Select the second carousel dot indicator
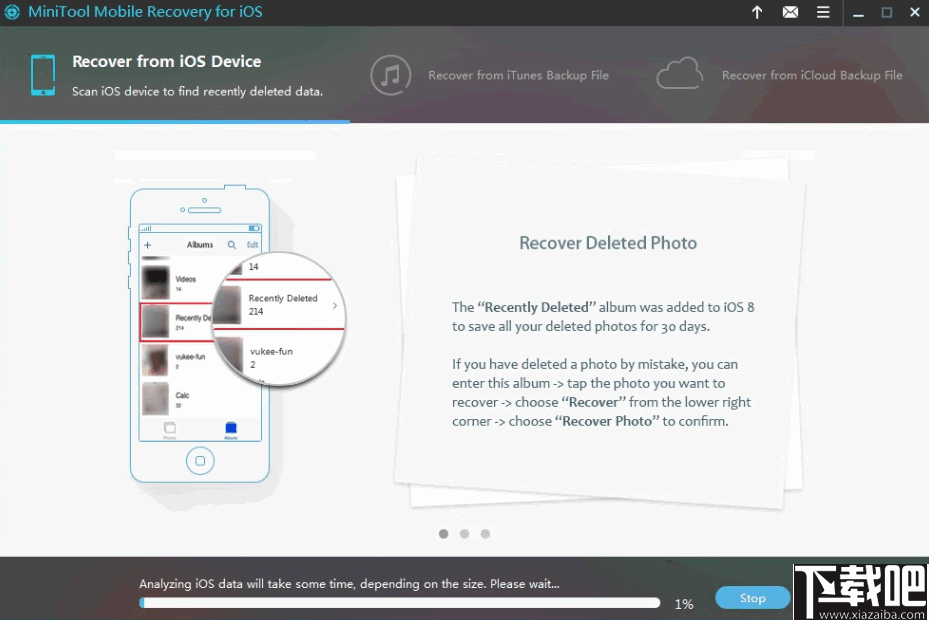Viewport: 929px width, 620px height. 464,534
